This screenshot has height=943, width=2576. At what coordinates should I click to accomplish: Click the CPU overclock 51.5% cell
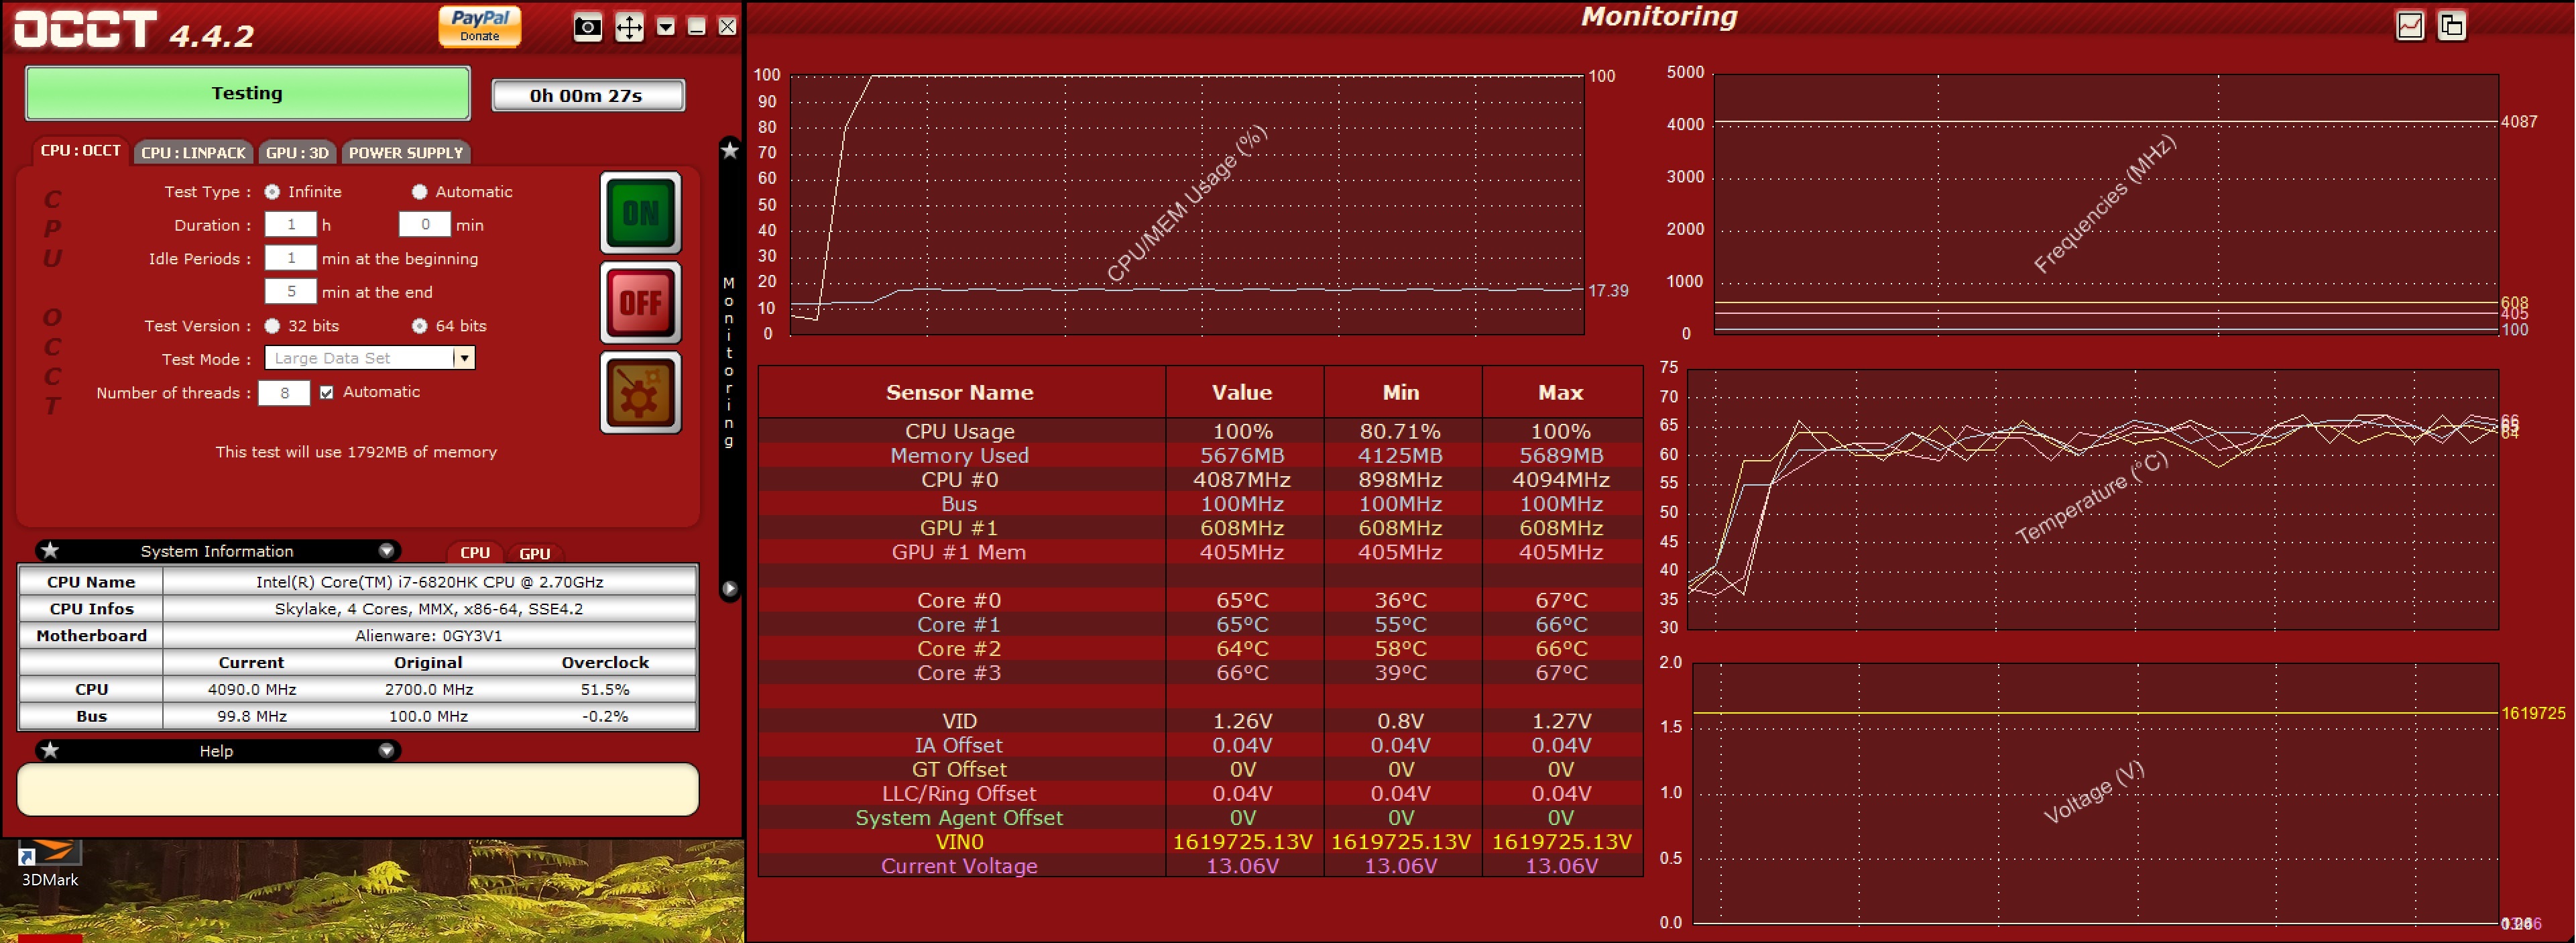[605, 689]
